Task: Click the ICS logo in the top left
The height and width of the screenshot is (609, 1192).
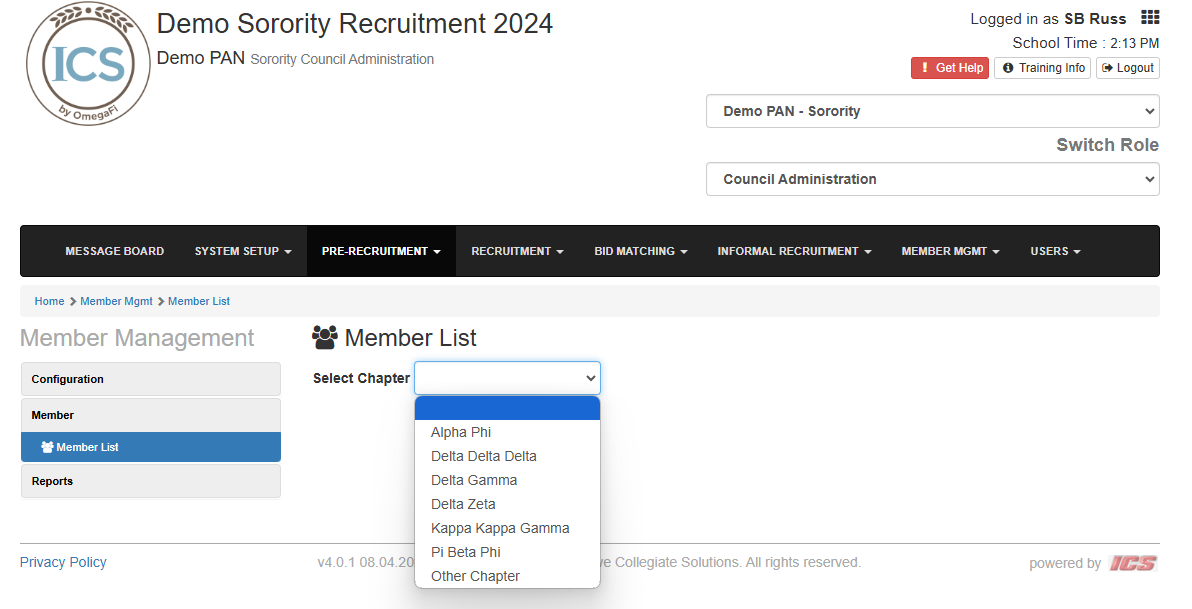Action: tap(87, 63)
